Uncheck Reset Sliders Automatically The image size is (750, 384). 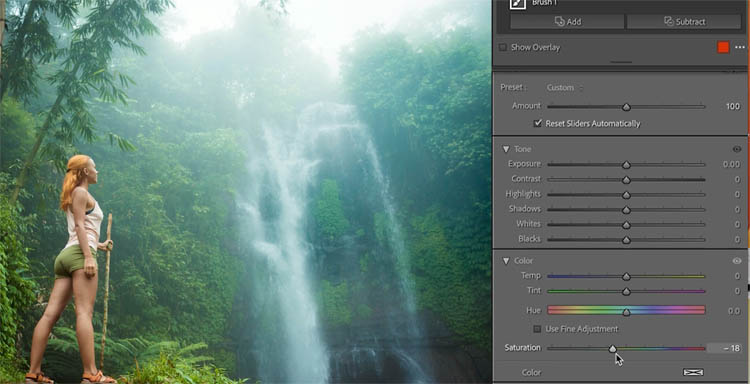[x=538, y=123]
